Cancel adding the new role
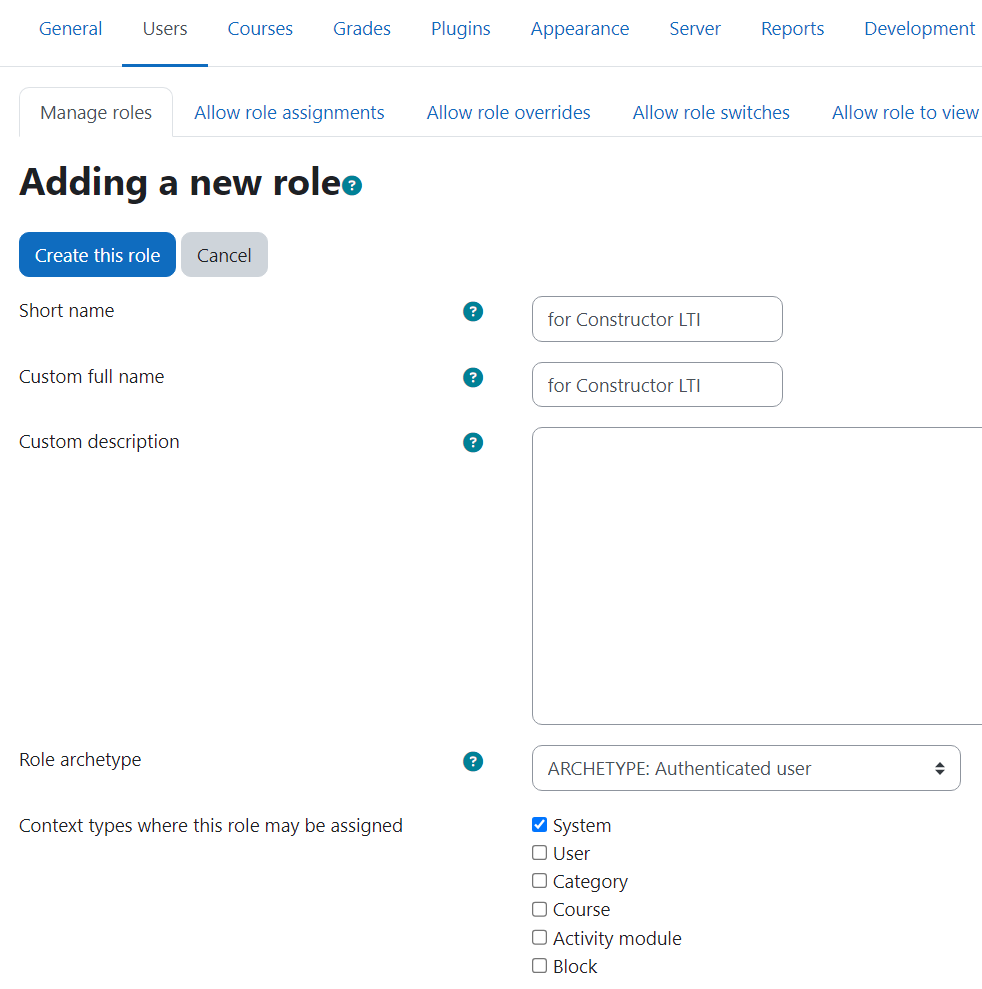The image size is (982, 989). [224, 255]
